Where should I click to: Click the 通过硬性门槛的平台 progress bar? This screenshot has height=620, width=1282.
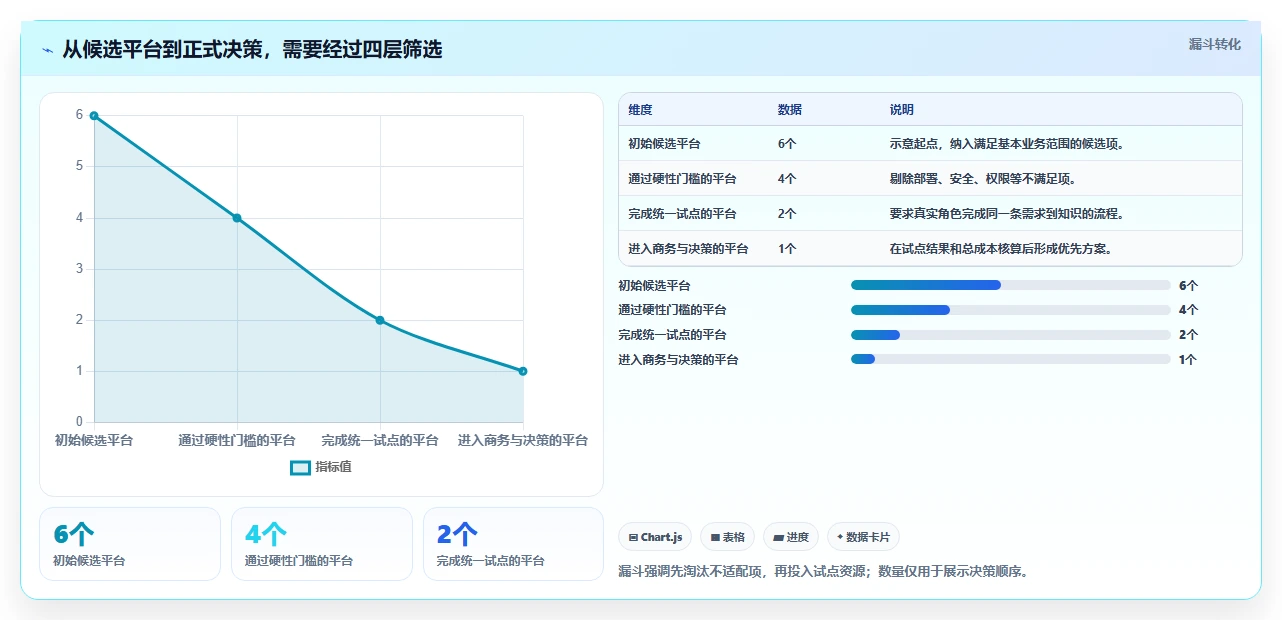tap(1010, 310)
